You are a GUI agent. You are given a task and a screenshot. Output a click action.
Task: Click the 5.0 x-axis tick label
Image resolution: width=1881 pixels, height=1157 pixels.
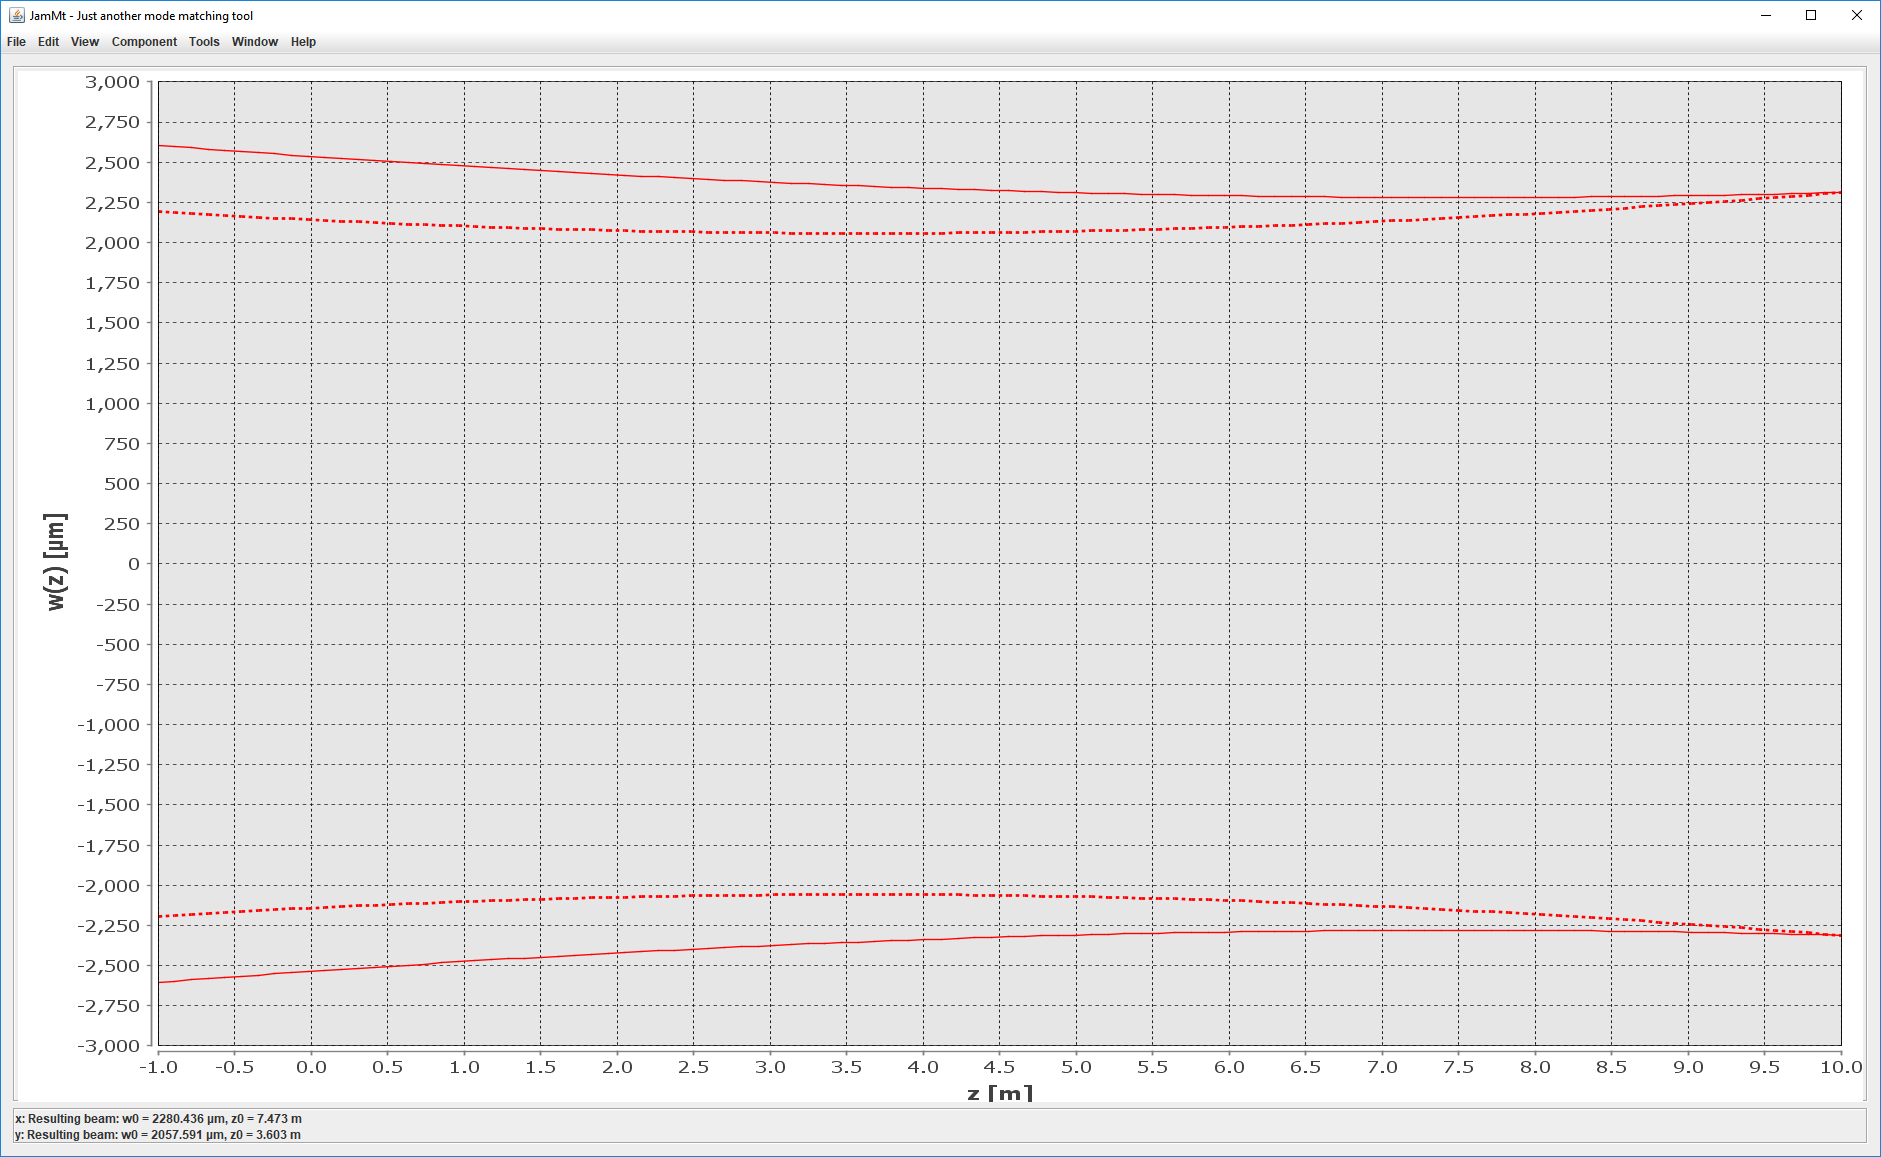pos(1076,1067)
